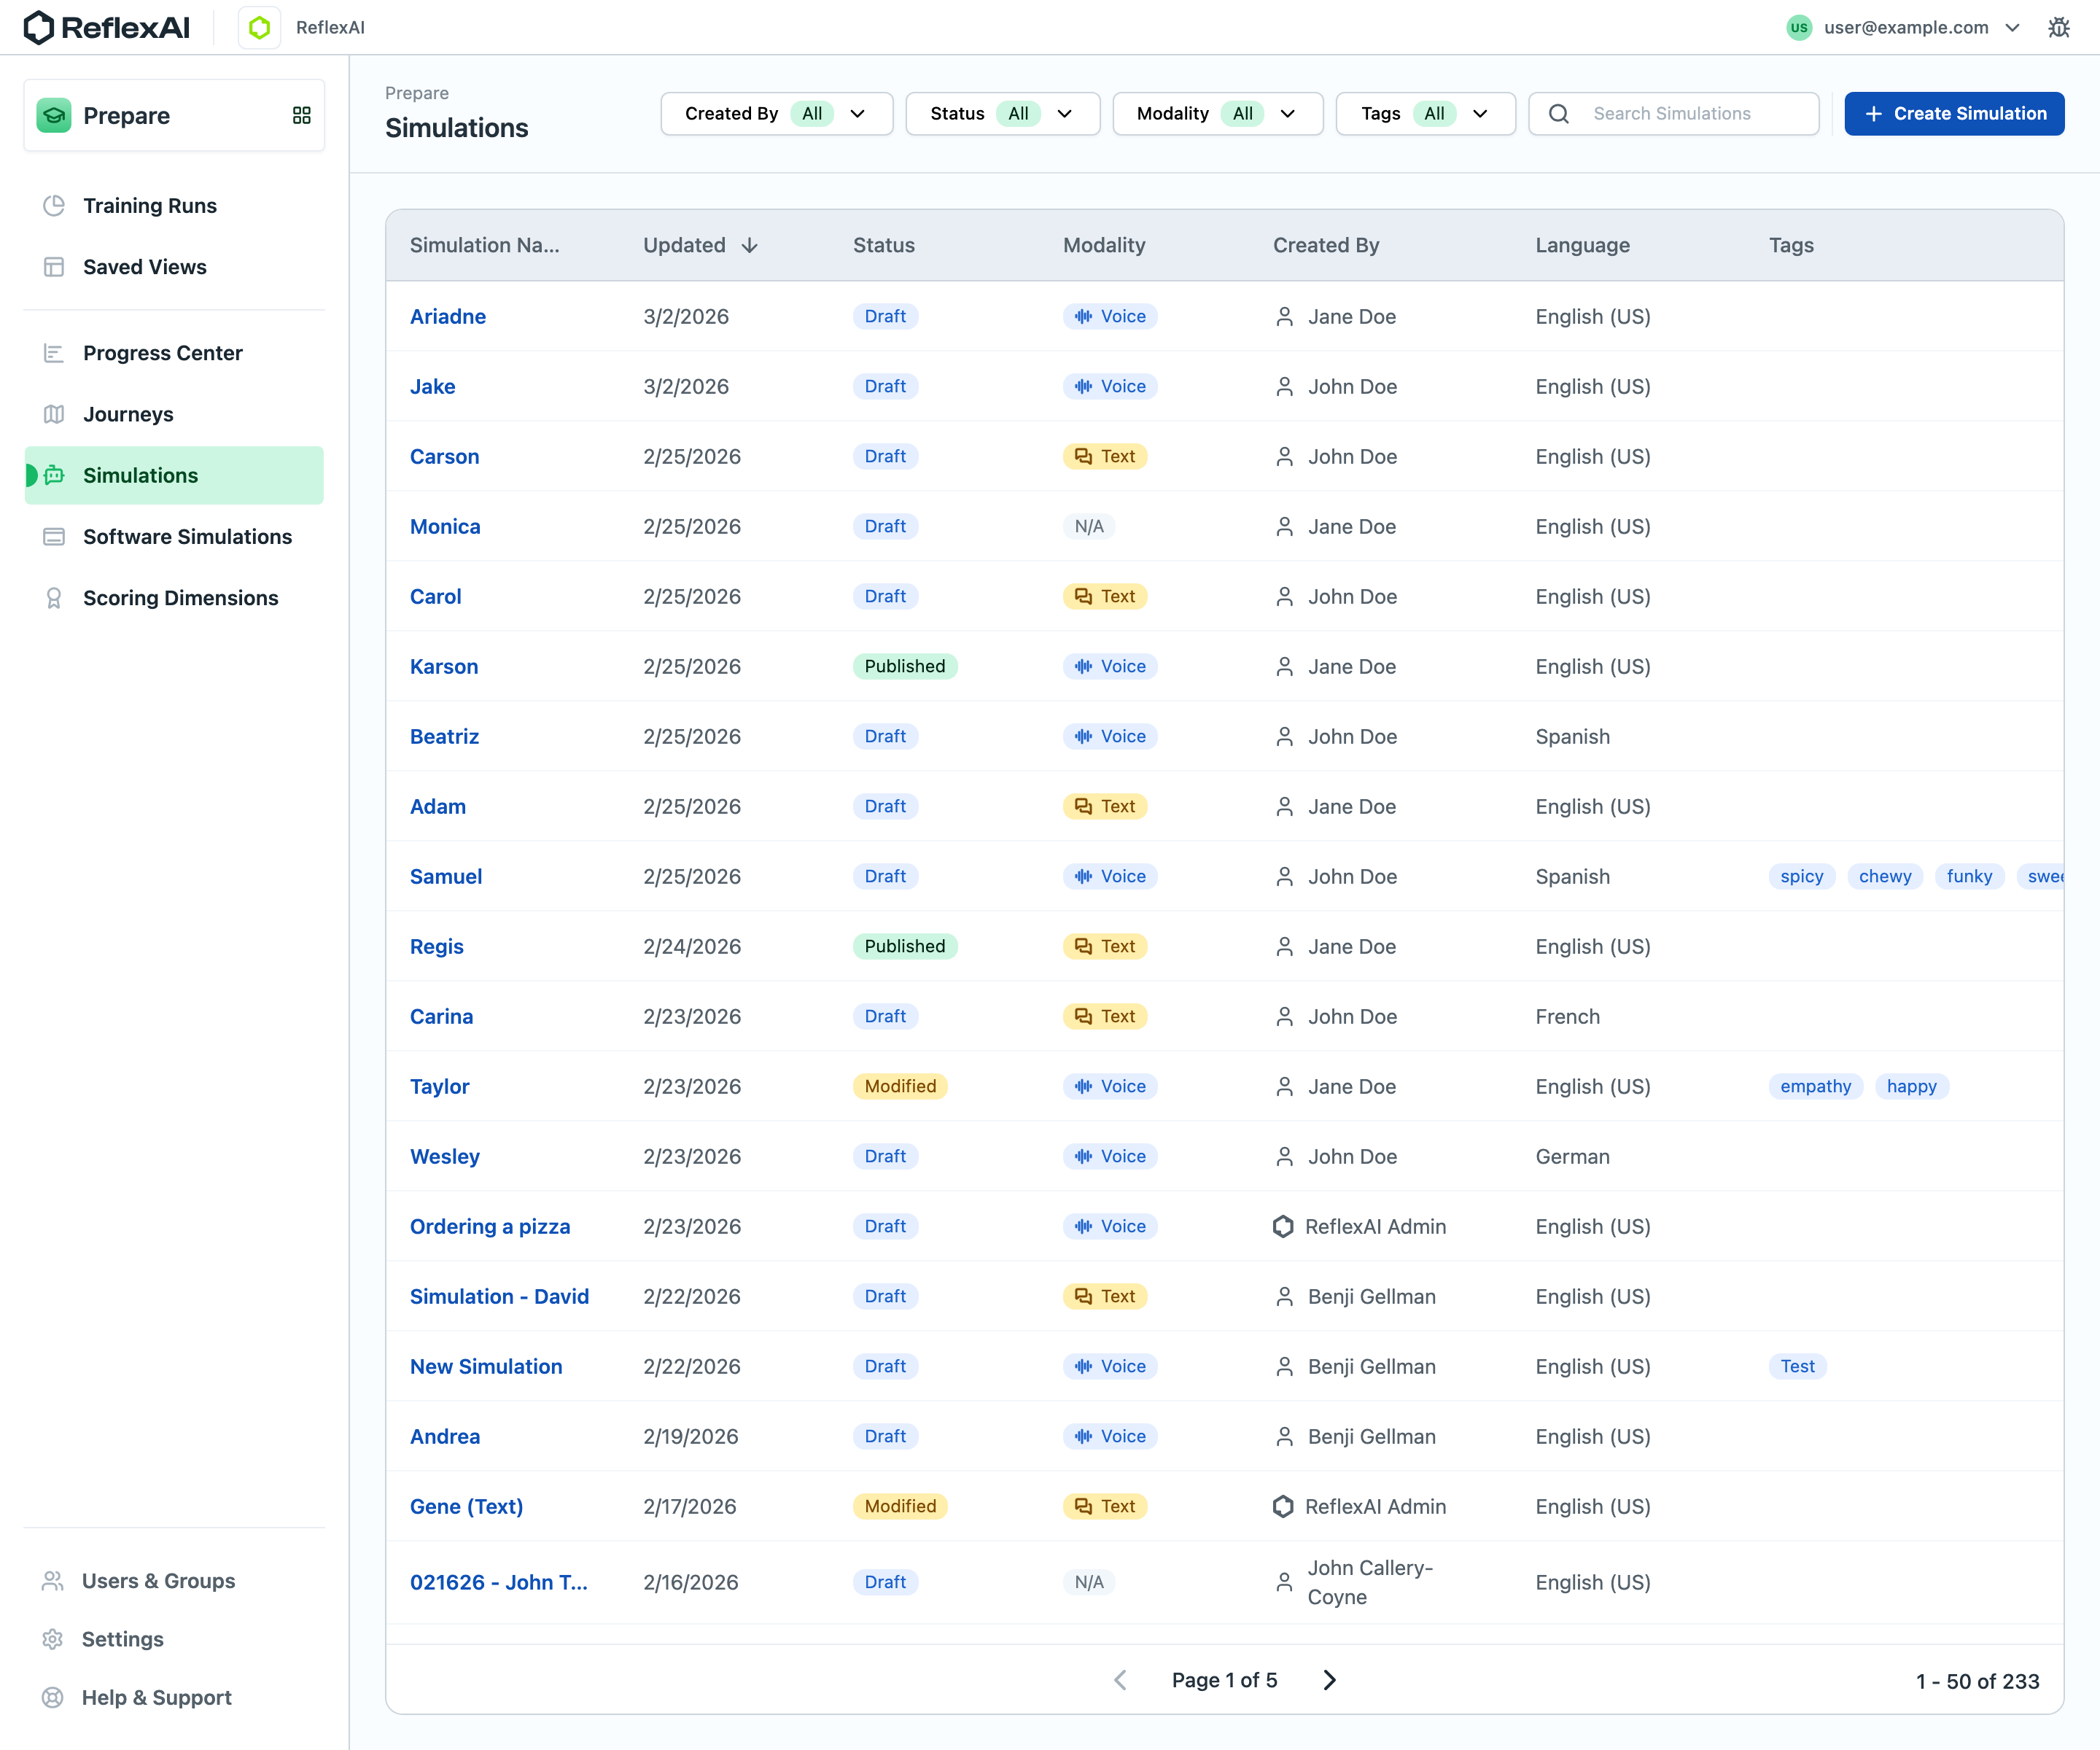The width and height of the screenshot is (2100, 1750).
Task: Go to Progress Center
Action: [174, 353]
